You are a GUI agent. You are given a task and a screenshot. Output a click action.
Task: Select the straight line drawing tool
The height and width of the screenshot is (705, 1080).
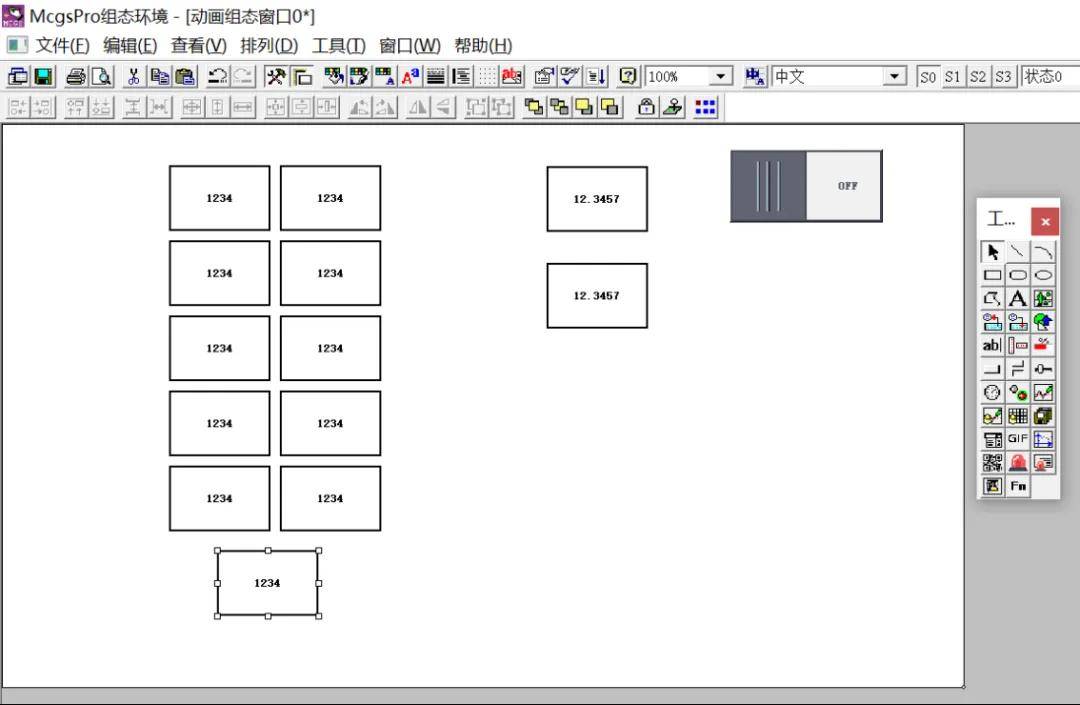click(x=1017, y=252)
